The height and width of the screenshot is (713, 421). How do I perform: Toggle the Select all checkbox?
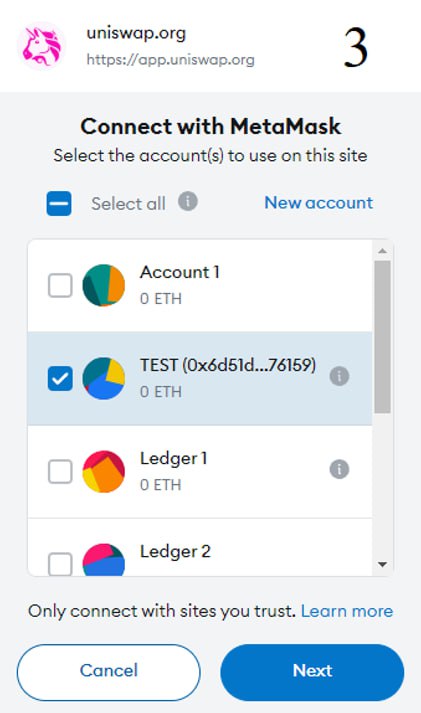pyautogui.click(x=59, y=203)
